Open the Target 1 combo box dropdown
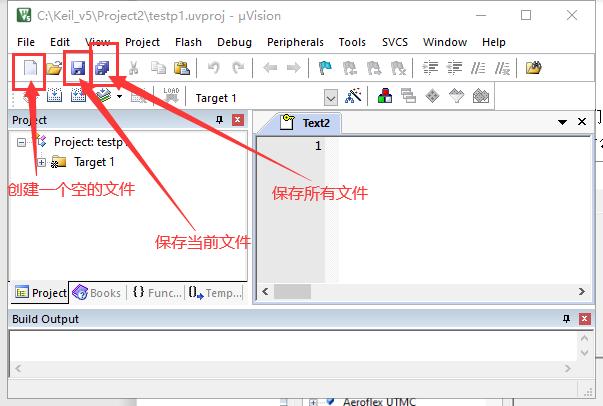Screen dimensions: 603x406 [x=331, y=98]
